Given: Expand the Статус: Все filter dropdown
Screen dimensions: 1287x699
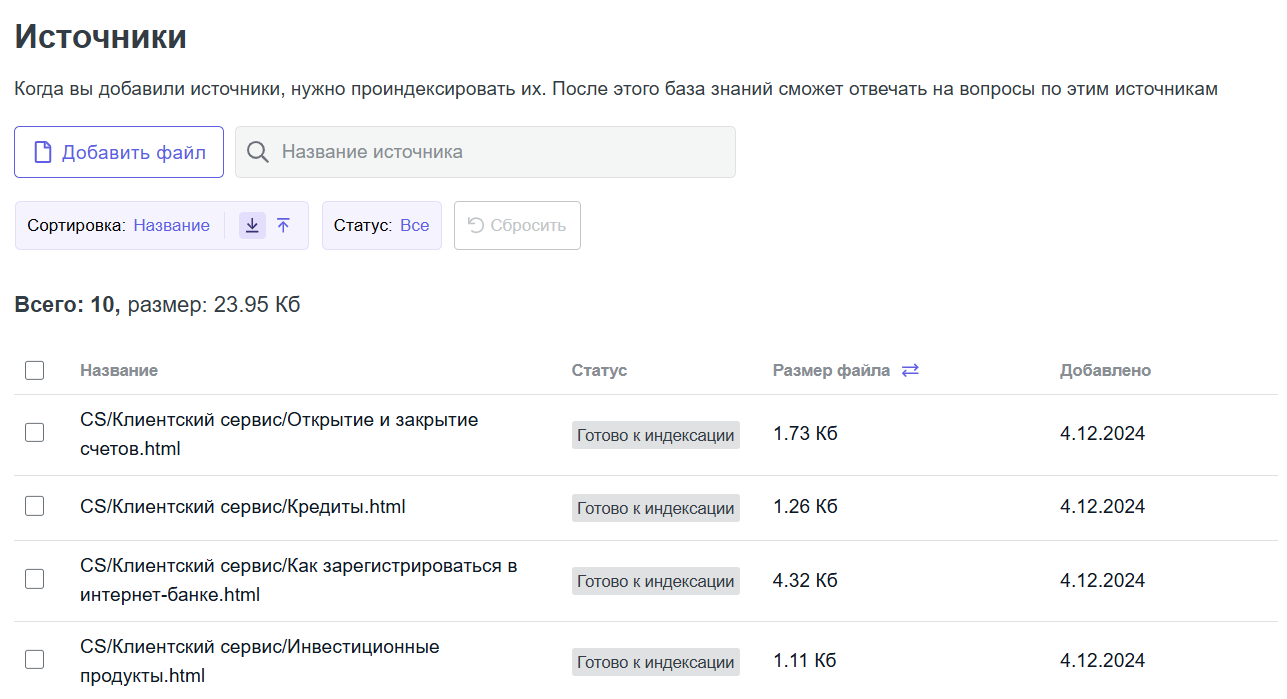Looking at the screenshot, I should (x=381, y=226).
